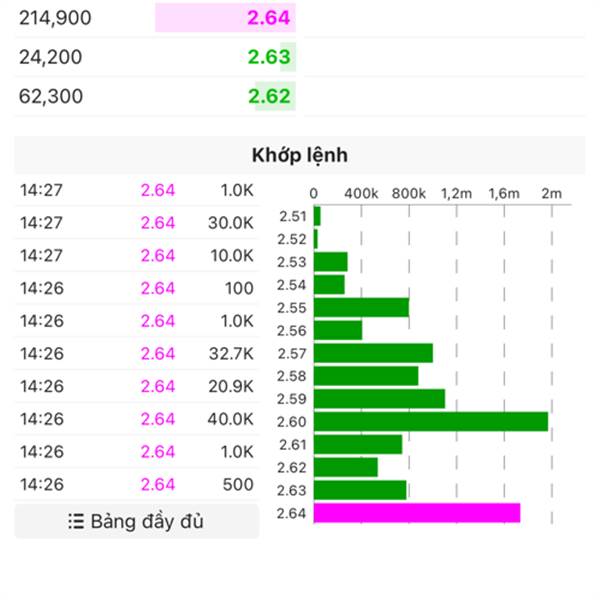Image resolution: width=600 pixels, height=600 pixels.
Task: Select the 14:27 trade with 10.0K volume
Action: click(x=137, y=255)
